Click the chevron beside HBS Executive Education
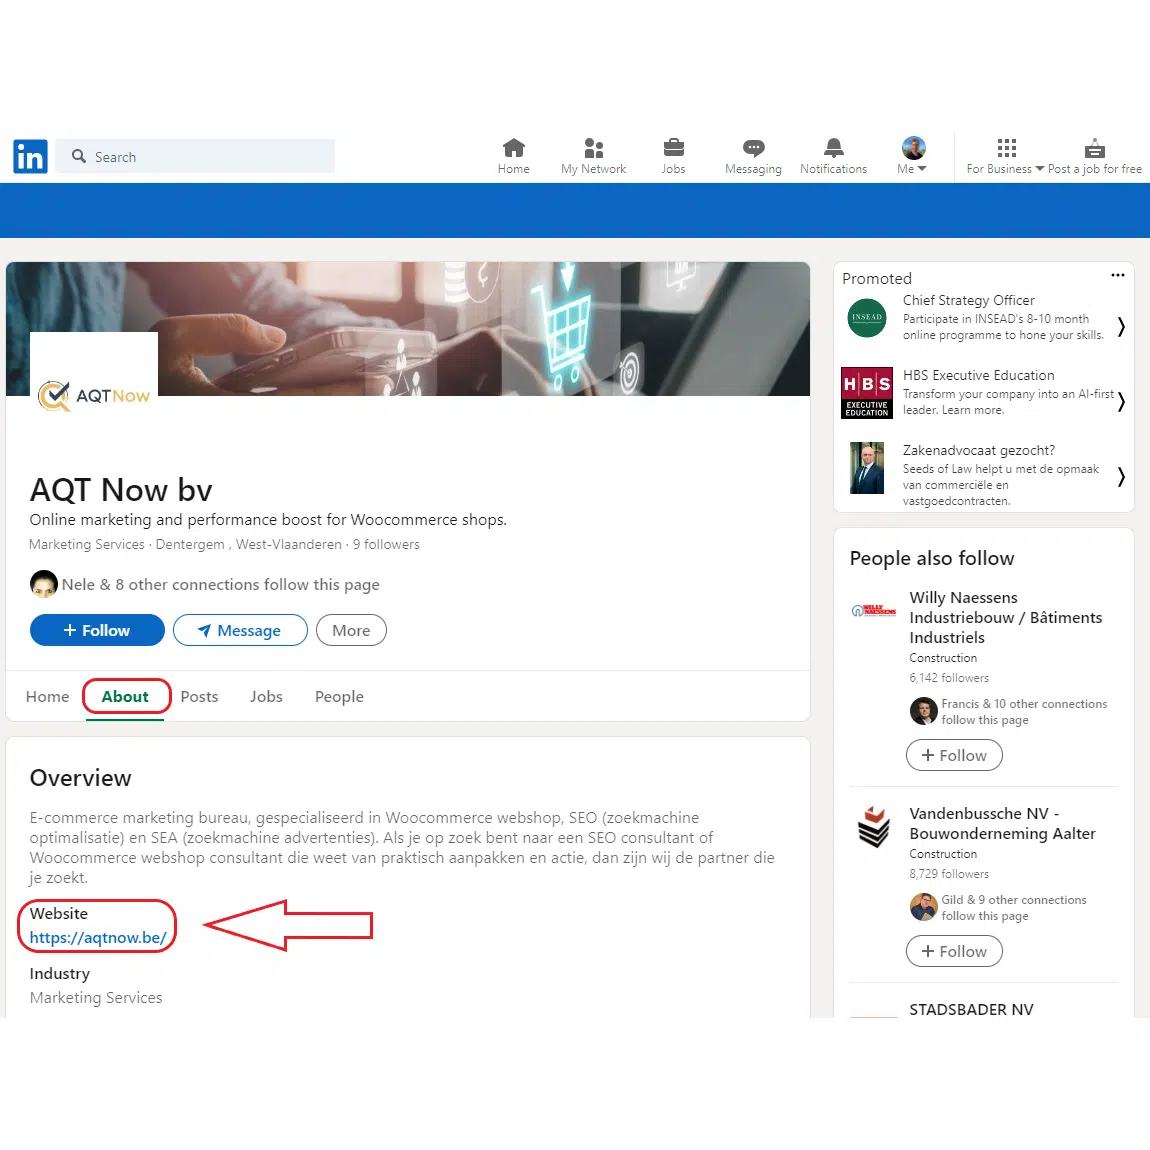Viewport: 1150px width, 1150px height. [1121, 401]
